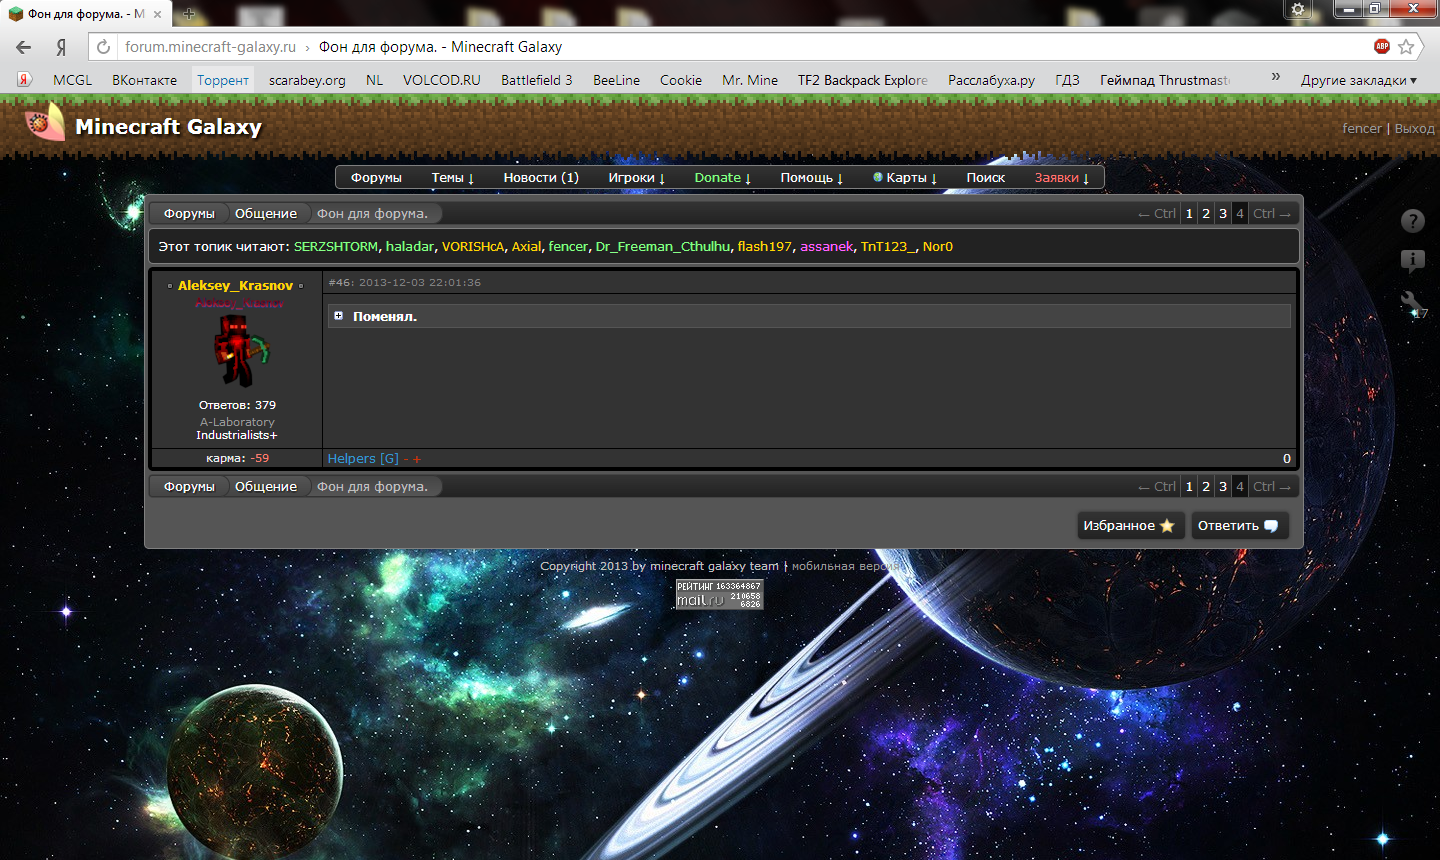Viewport: 1440px width, 860px height.
Task: Open Форумы in the navigation menu
Action: point(376,178)
